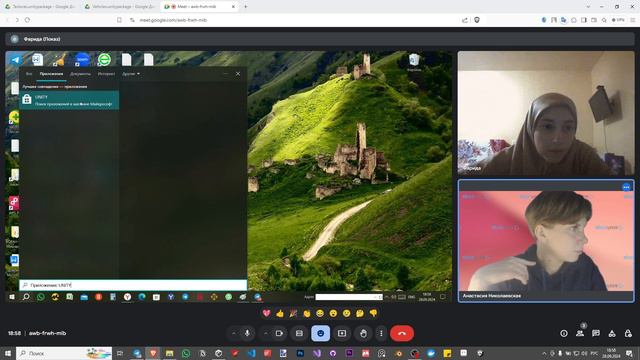Click the UNITY Microsoft Store search result
This screenshot has height=360, width=640.
coord(69,100)
